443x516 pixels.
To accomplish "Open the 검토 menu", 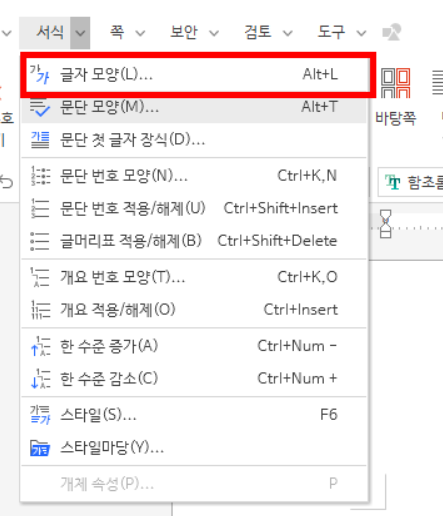I will 258,32.
